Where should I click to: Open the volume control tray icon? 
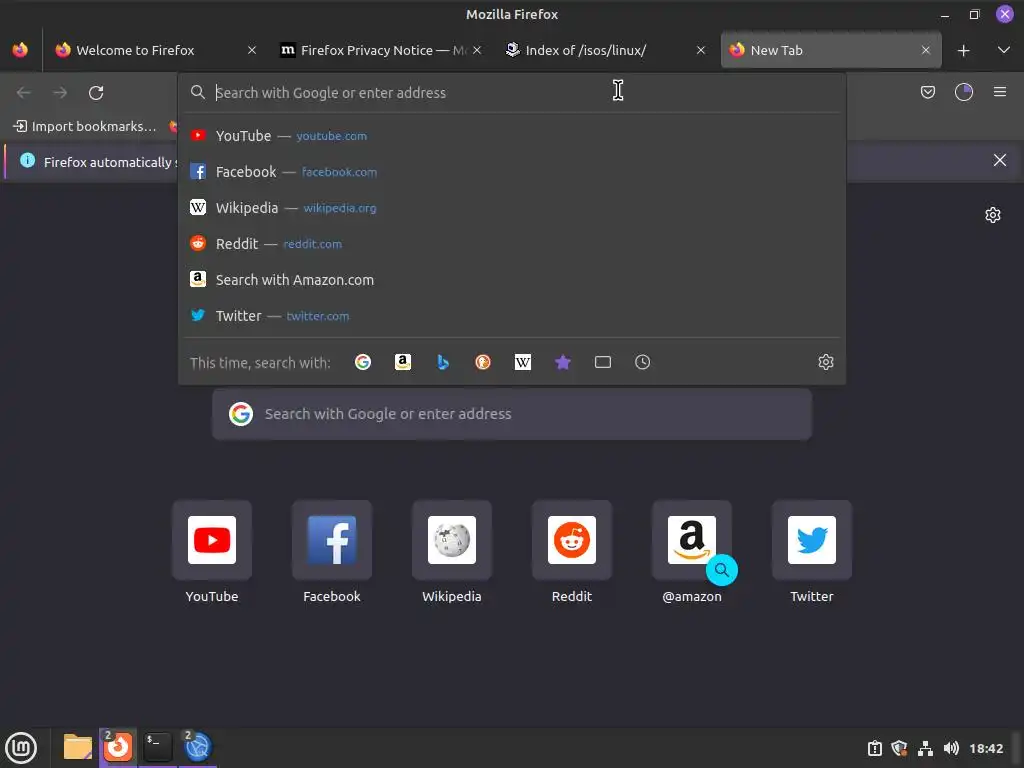[951, 748]
